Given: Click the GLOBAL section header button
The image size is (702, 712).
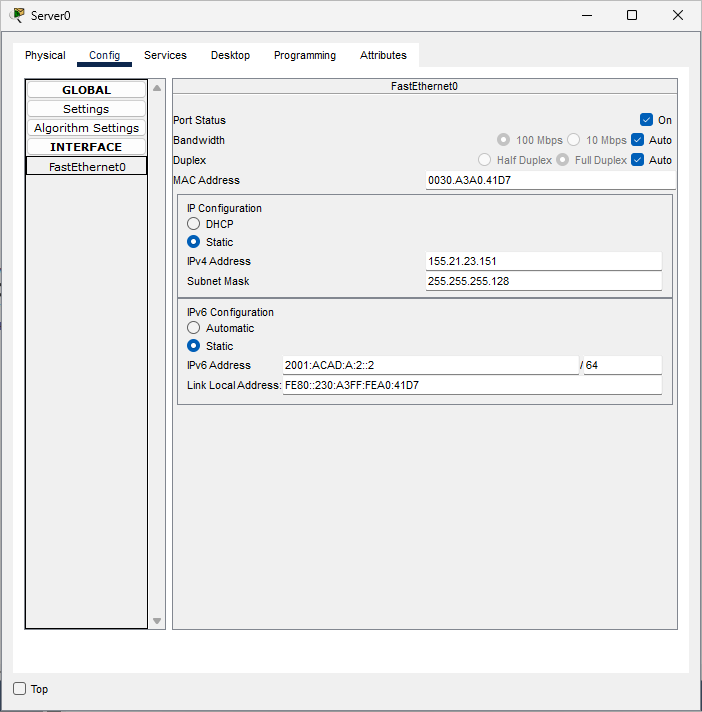Looking at the screenshot, I should pos(86,90).
